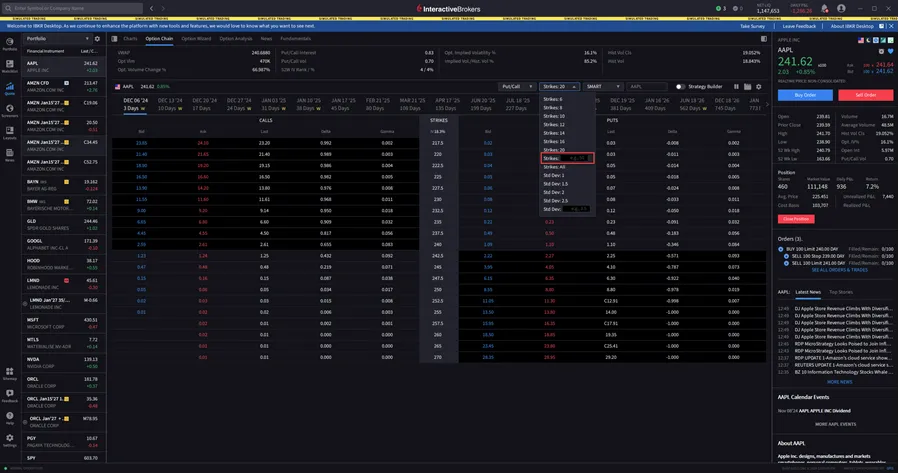Click panel layout icon at right of tabs

point(764,38)
